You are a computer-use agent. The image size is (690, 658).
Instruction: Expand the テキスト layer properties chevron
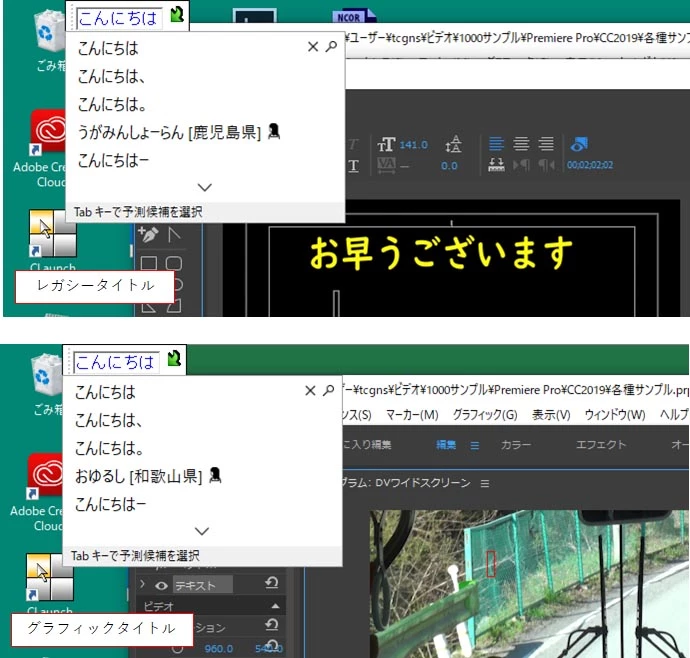coord(142,584)
